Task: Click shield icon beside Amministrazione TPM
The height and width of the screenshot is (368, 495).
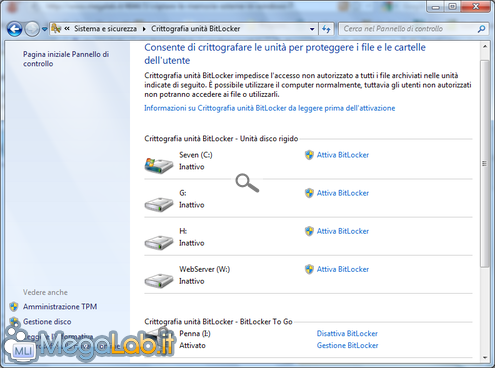Action: point(14,306)
